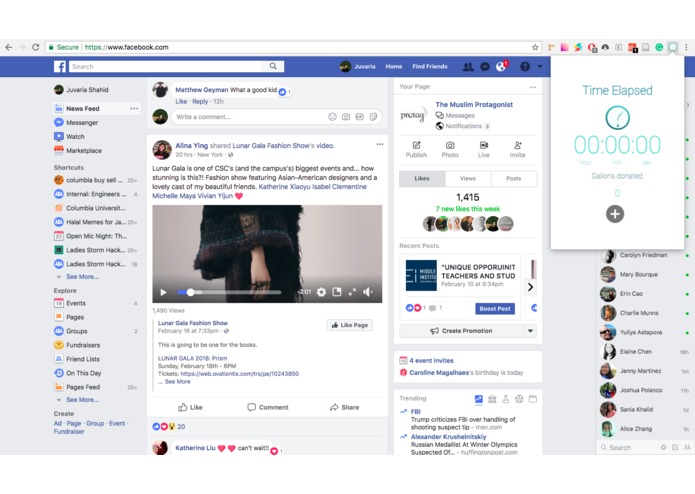Viewport: 695px width, 494px height.
Task: Click Photo on Your Page
Action: point(450,150)
